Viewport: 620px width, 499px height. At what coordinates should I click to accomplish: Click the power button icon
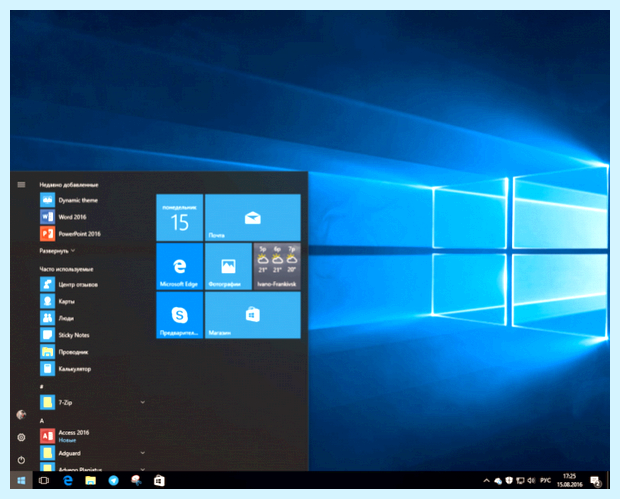click(x=21, y=460)
